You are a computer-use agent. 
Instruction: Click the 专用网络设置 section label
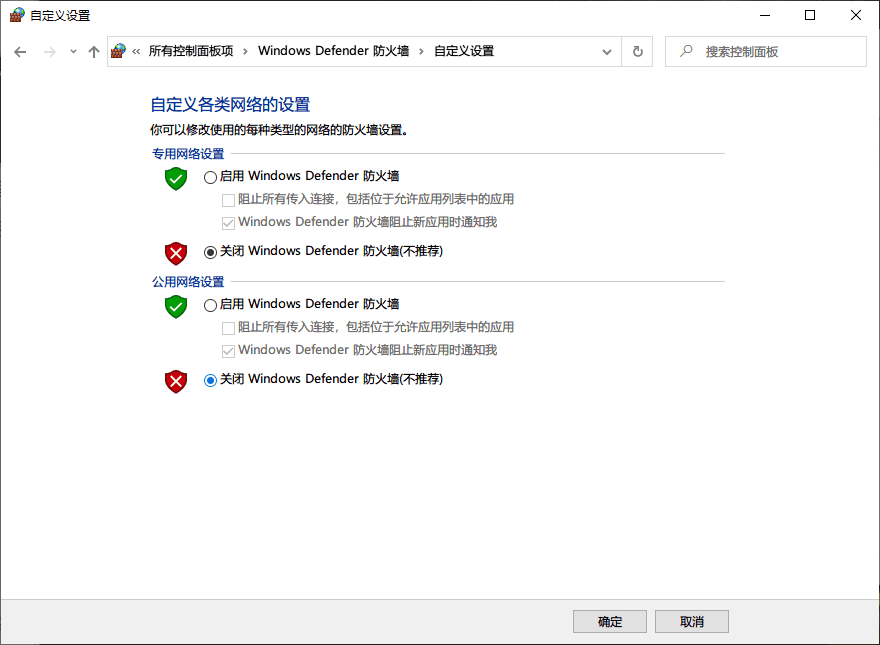click(188, 153)
